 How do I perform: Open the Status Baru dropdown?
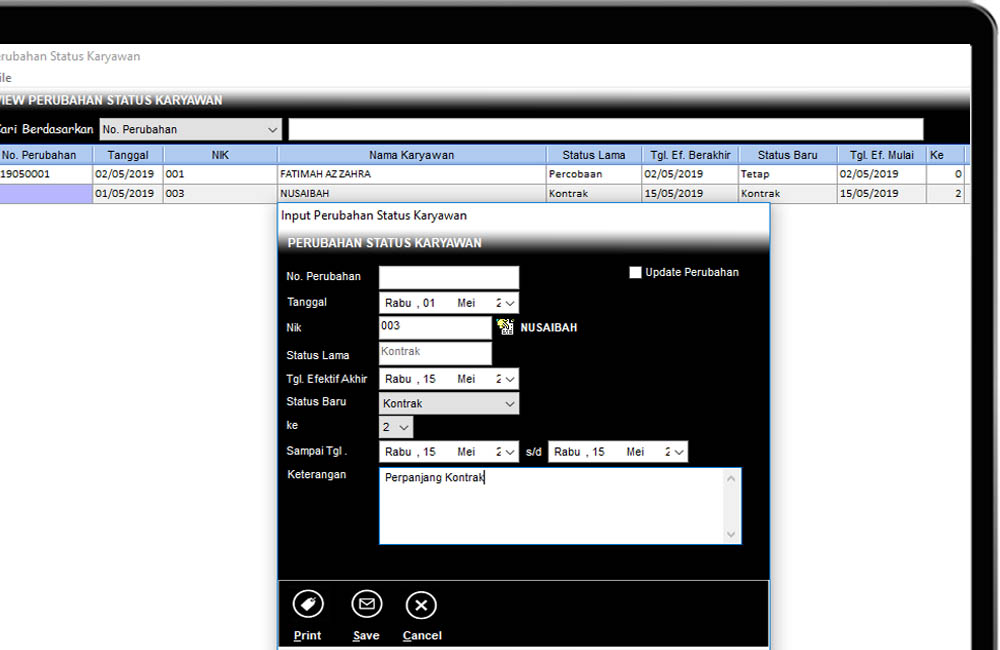(x=510, y=404)
